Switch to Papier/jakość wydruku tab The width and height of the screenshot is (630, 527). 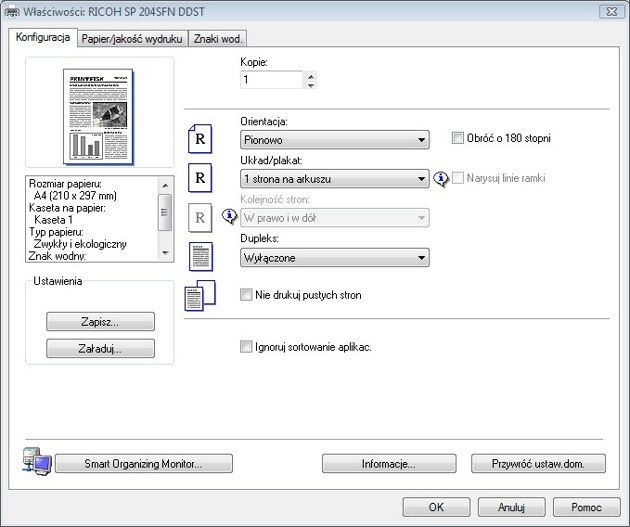(132, 39)
